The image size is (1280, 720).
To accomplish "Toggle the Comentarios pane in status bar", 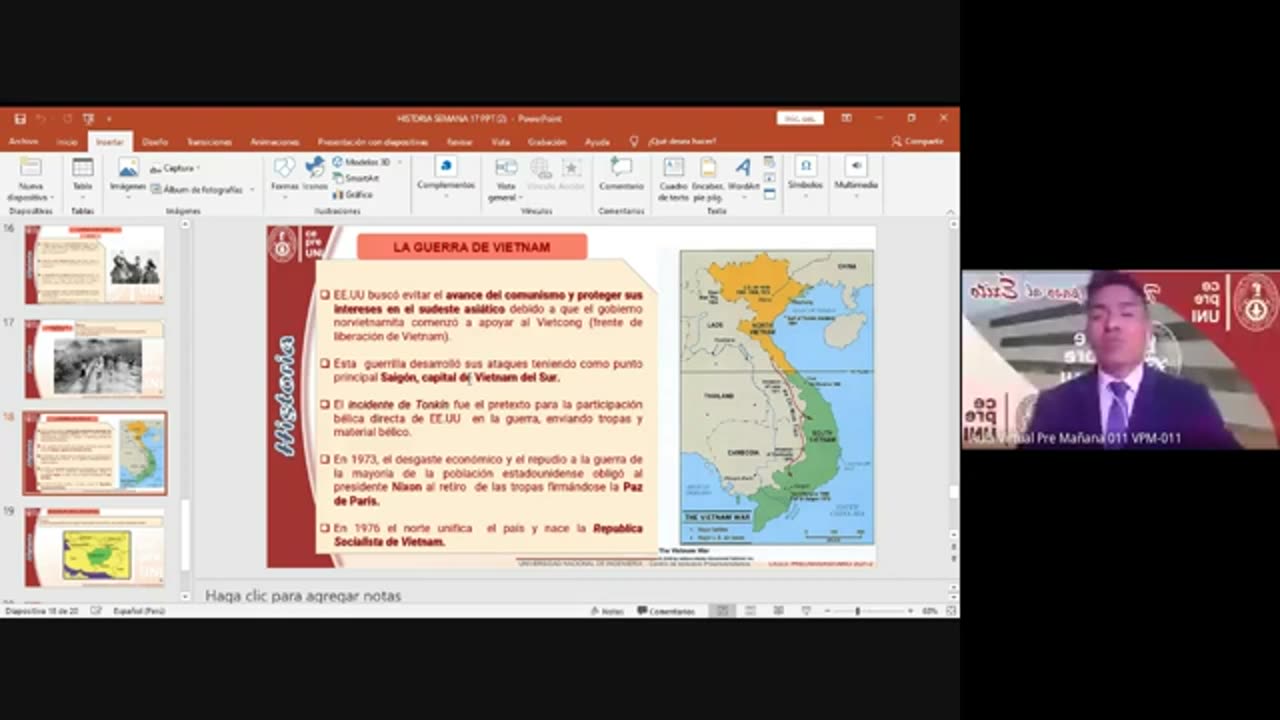I will click(666, 611).
